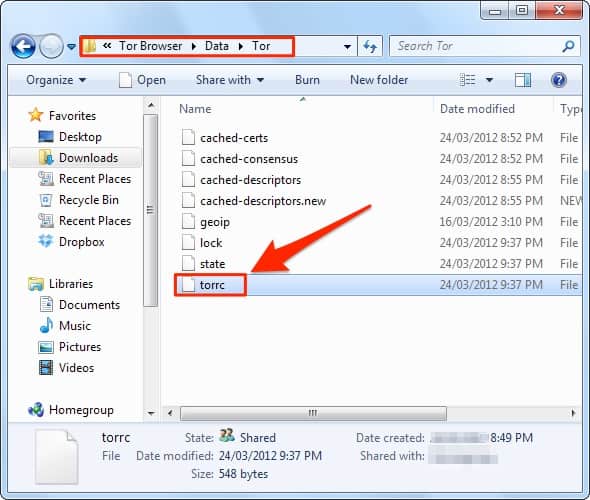Click New folder in the toolbar

[379, 80]
